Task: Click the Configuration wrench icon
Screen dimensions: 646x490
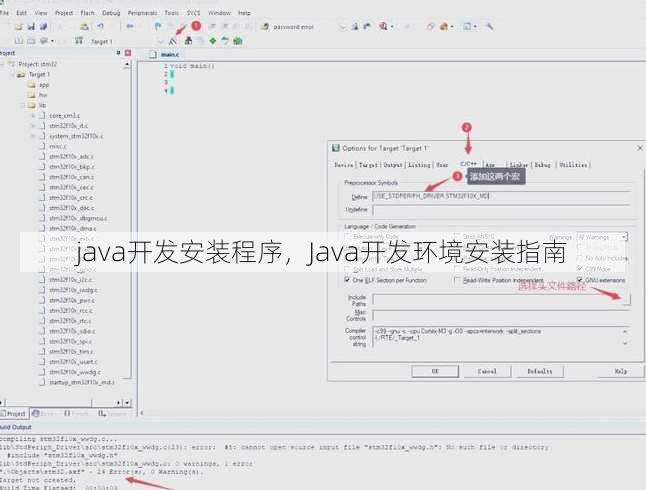Action: 489,27
